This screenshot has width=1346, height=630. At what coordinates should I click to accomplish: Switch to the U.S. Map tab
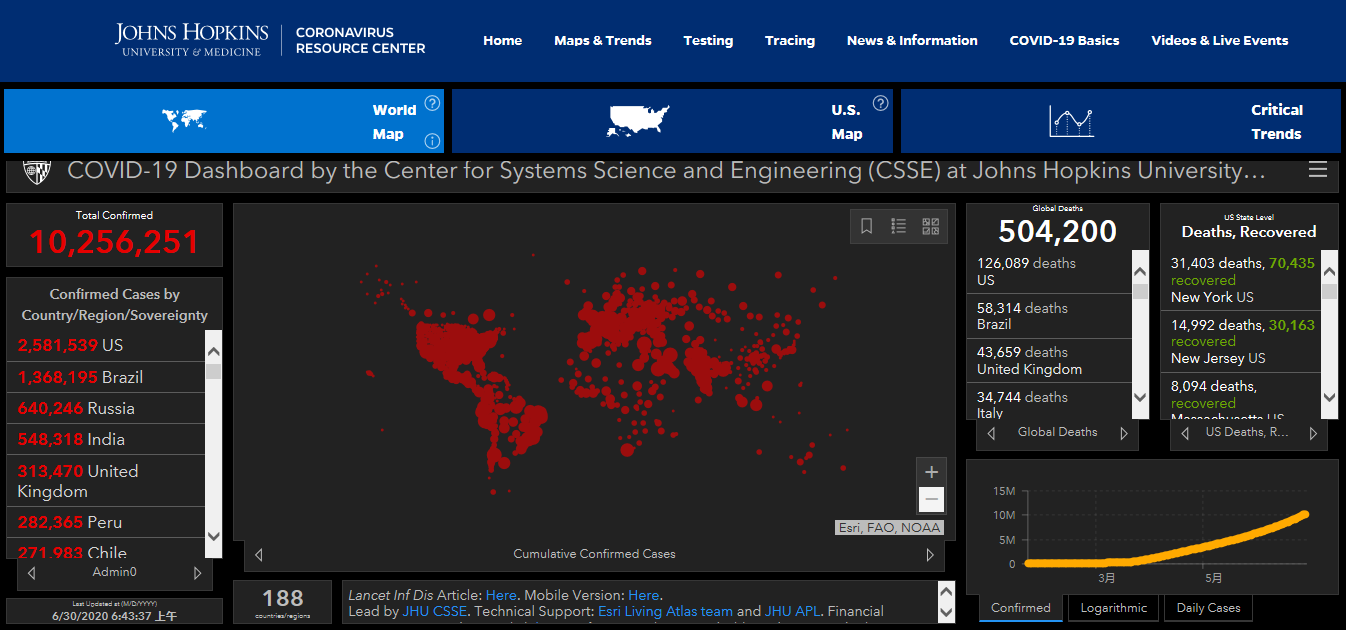click(x=672, y=121)
